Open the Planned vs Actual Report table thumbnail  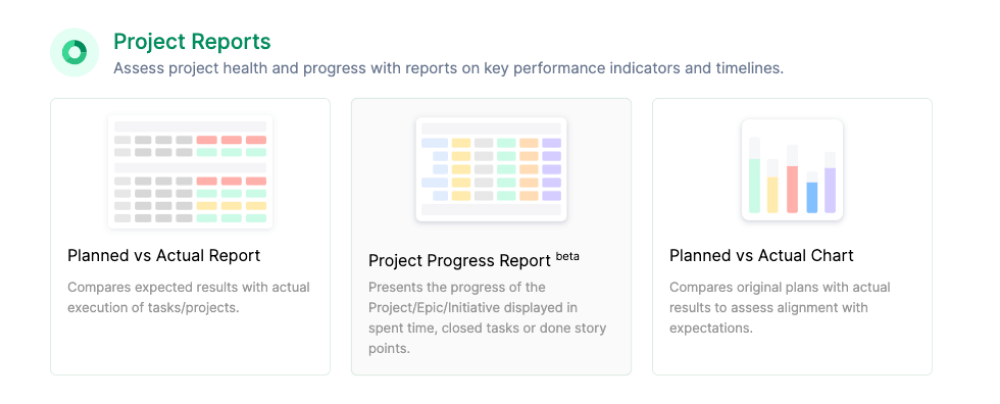coord(190,171)
